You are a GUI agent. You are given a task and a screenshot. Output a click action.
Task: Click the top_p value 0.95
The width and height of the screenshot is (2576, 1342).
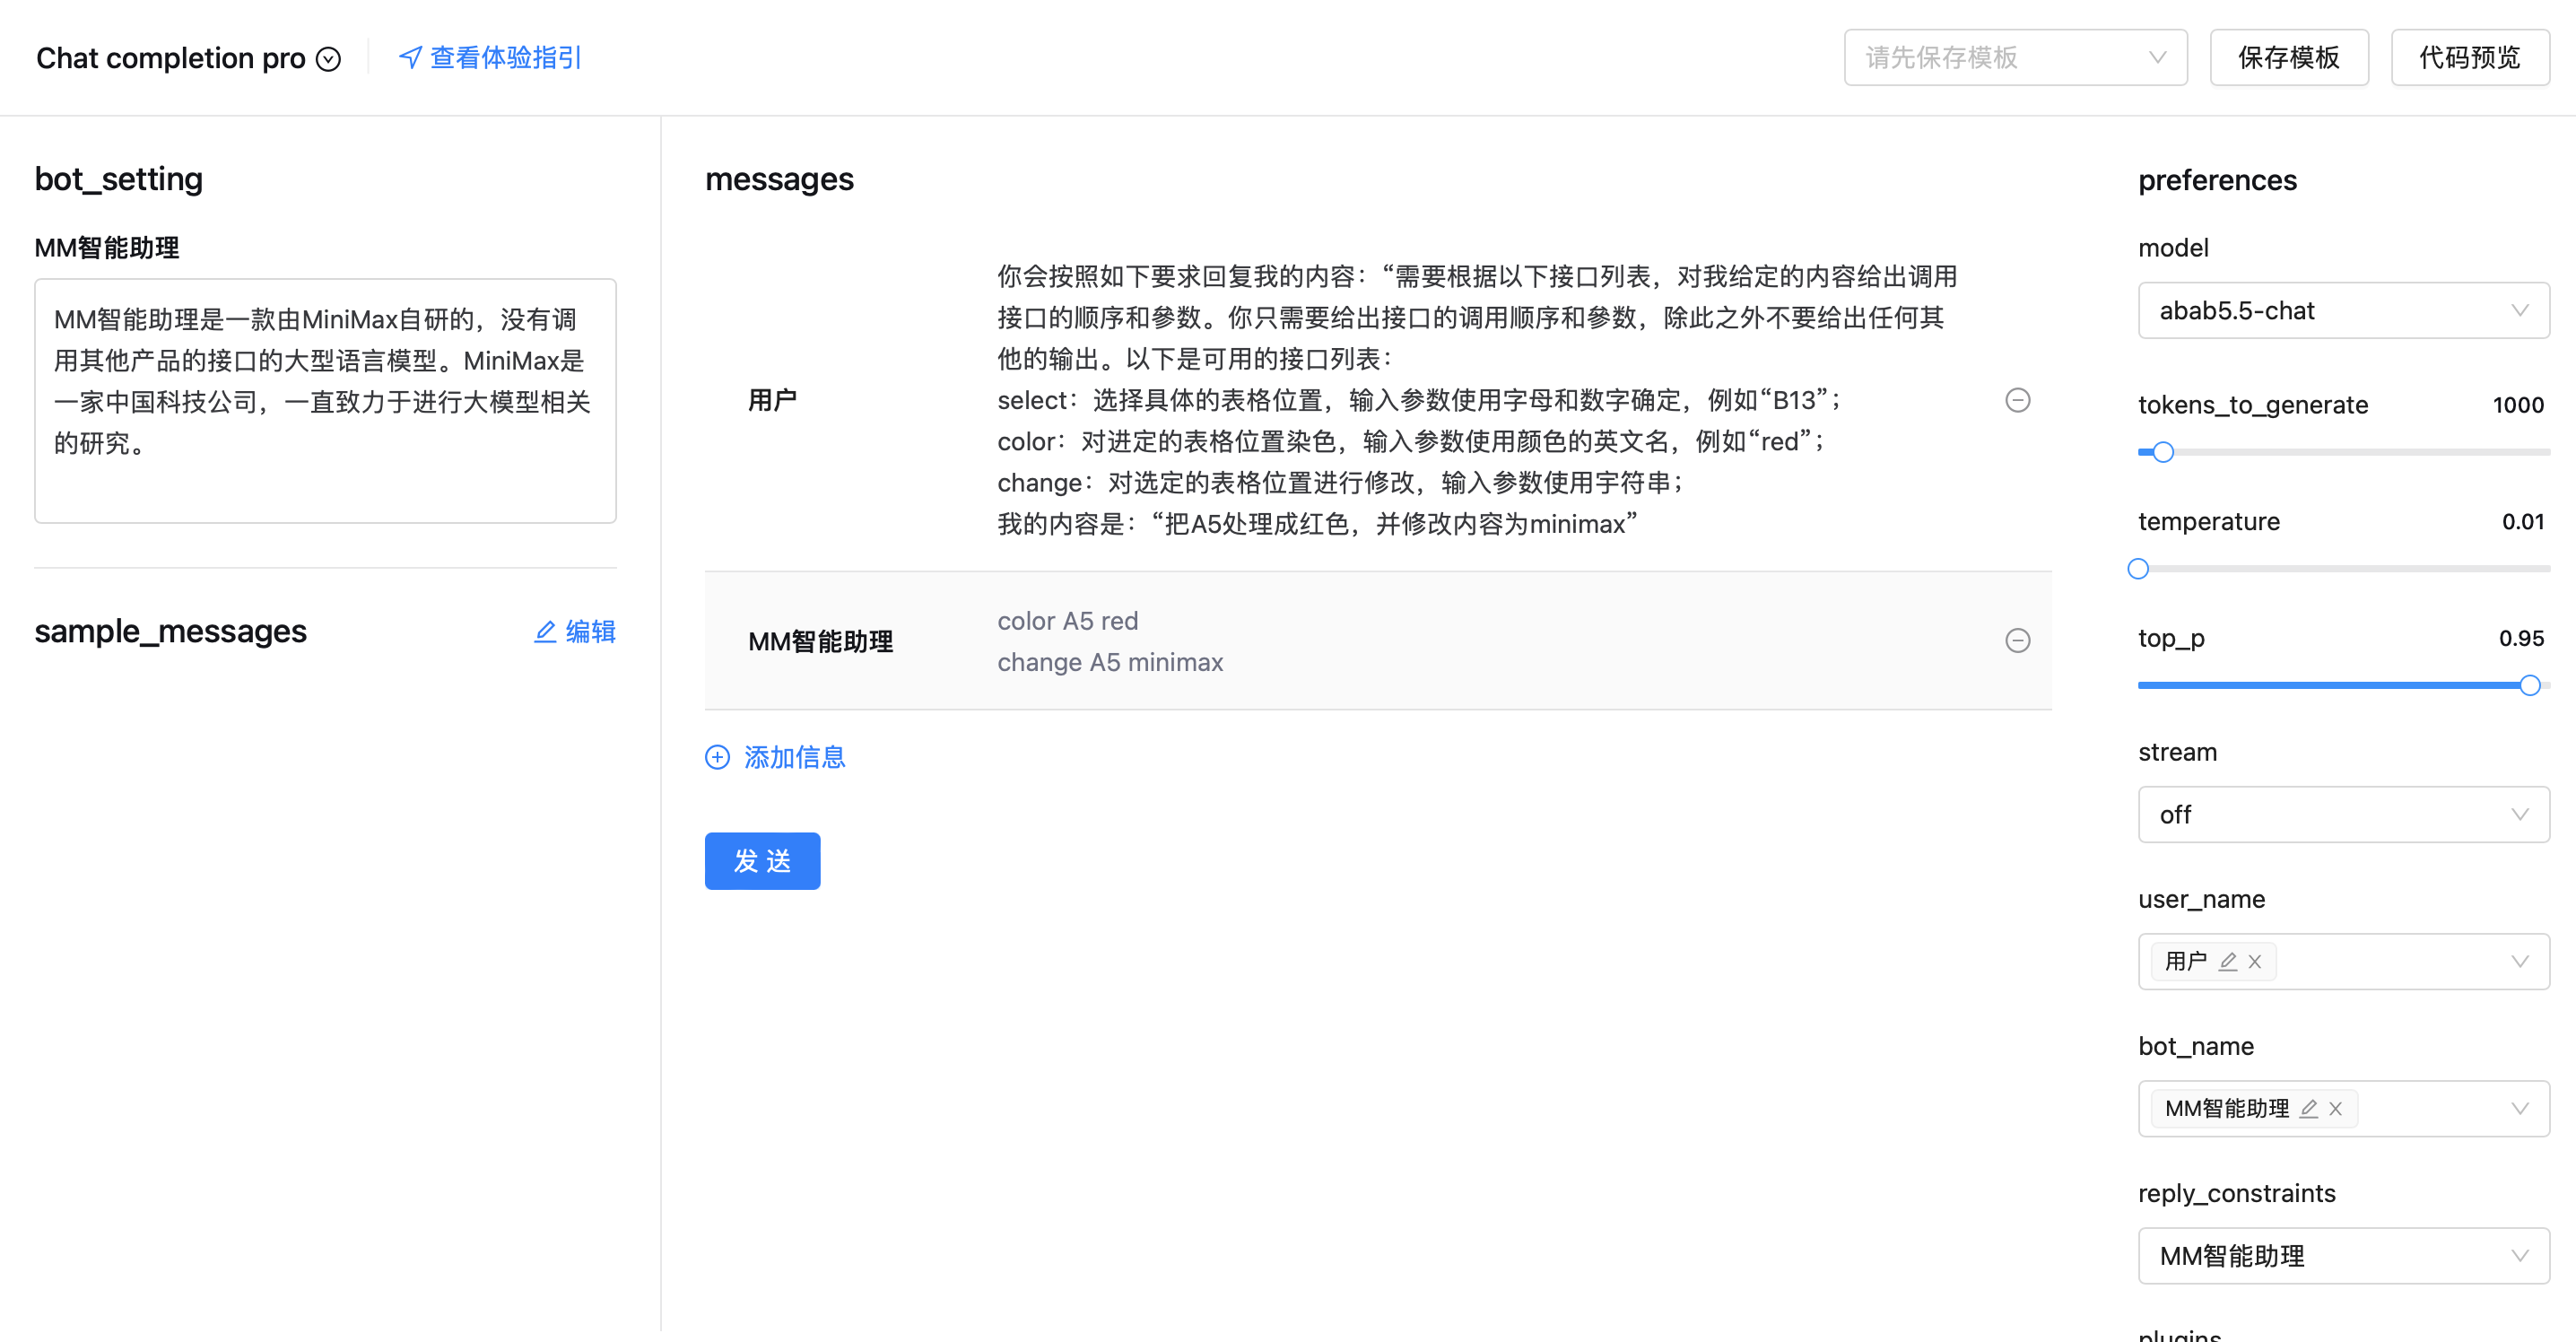(2521, 638)
